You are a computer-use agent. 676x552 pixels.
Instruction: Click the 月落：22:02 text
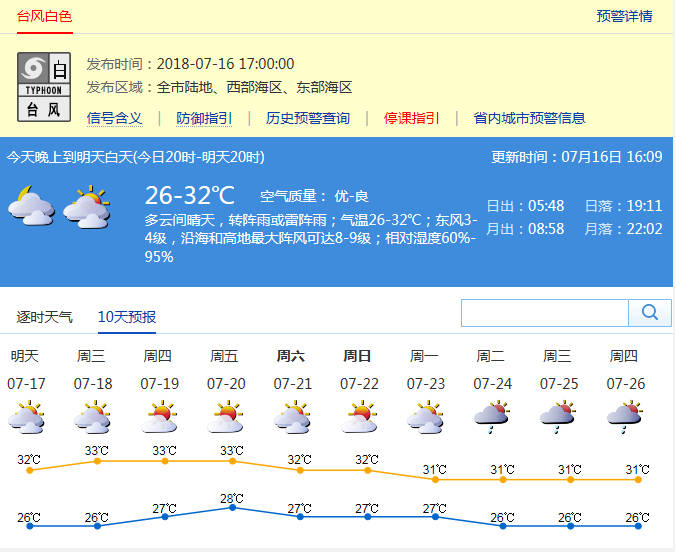[x=623, y=229]
